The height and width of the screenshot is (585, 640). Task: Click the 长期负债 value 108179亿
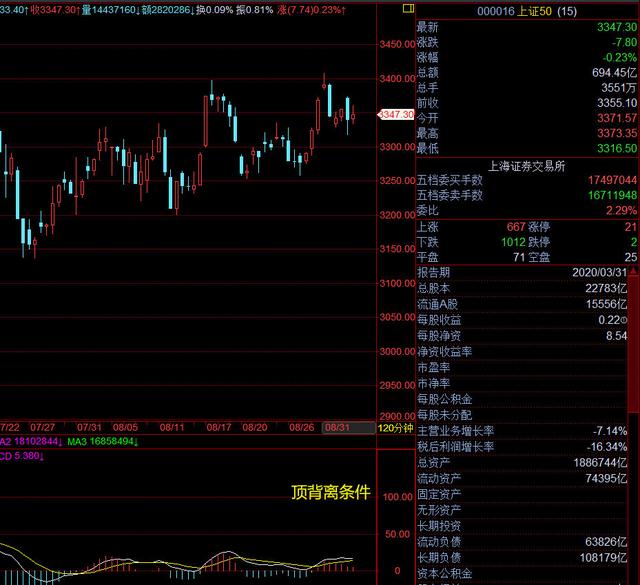pos(603,558)
